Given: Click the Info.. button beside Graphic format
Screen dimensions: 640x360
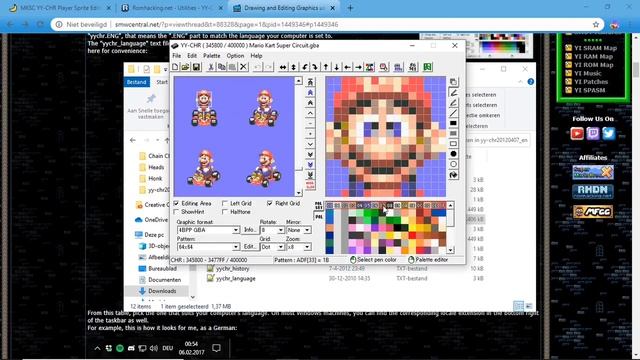Looking at the screenshot, I should click(249, 230).
